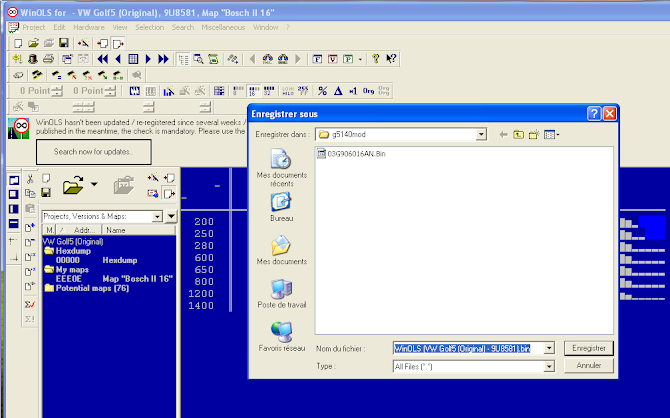Click the New project icon in top toolbar

point(18,43)
